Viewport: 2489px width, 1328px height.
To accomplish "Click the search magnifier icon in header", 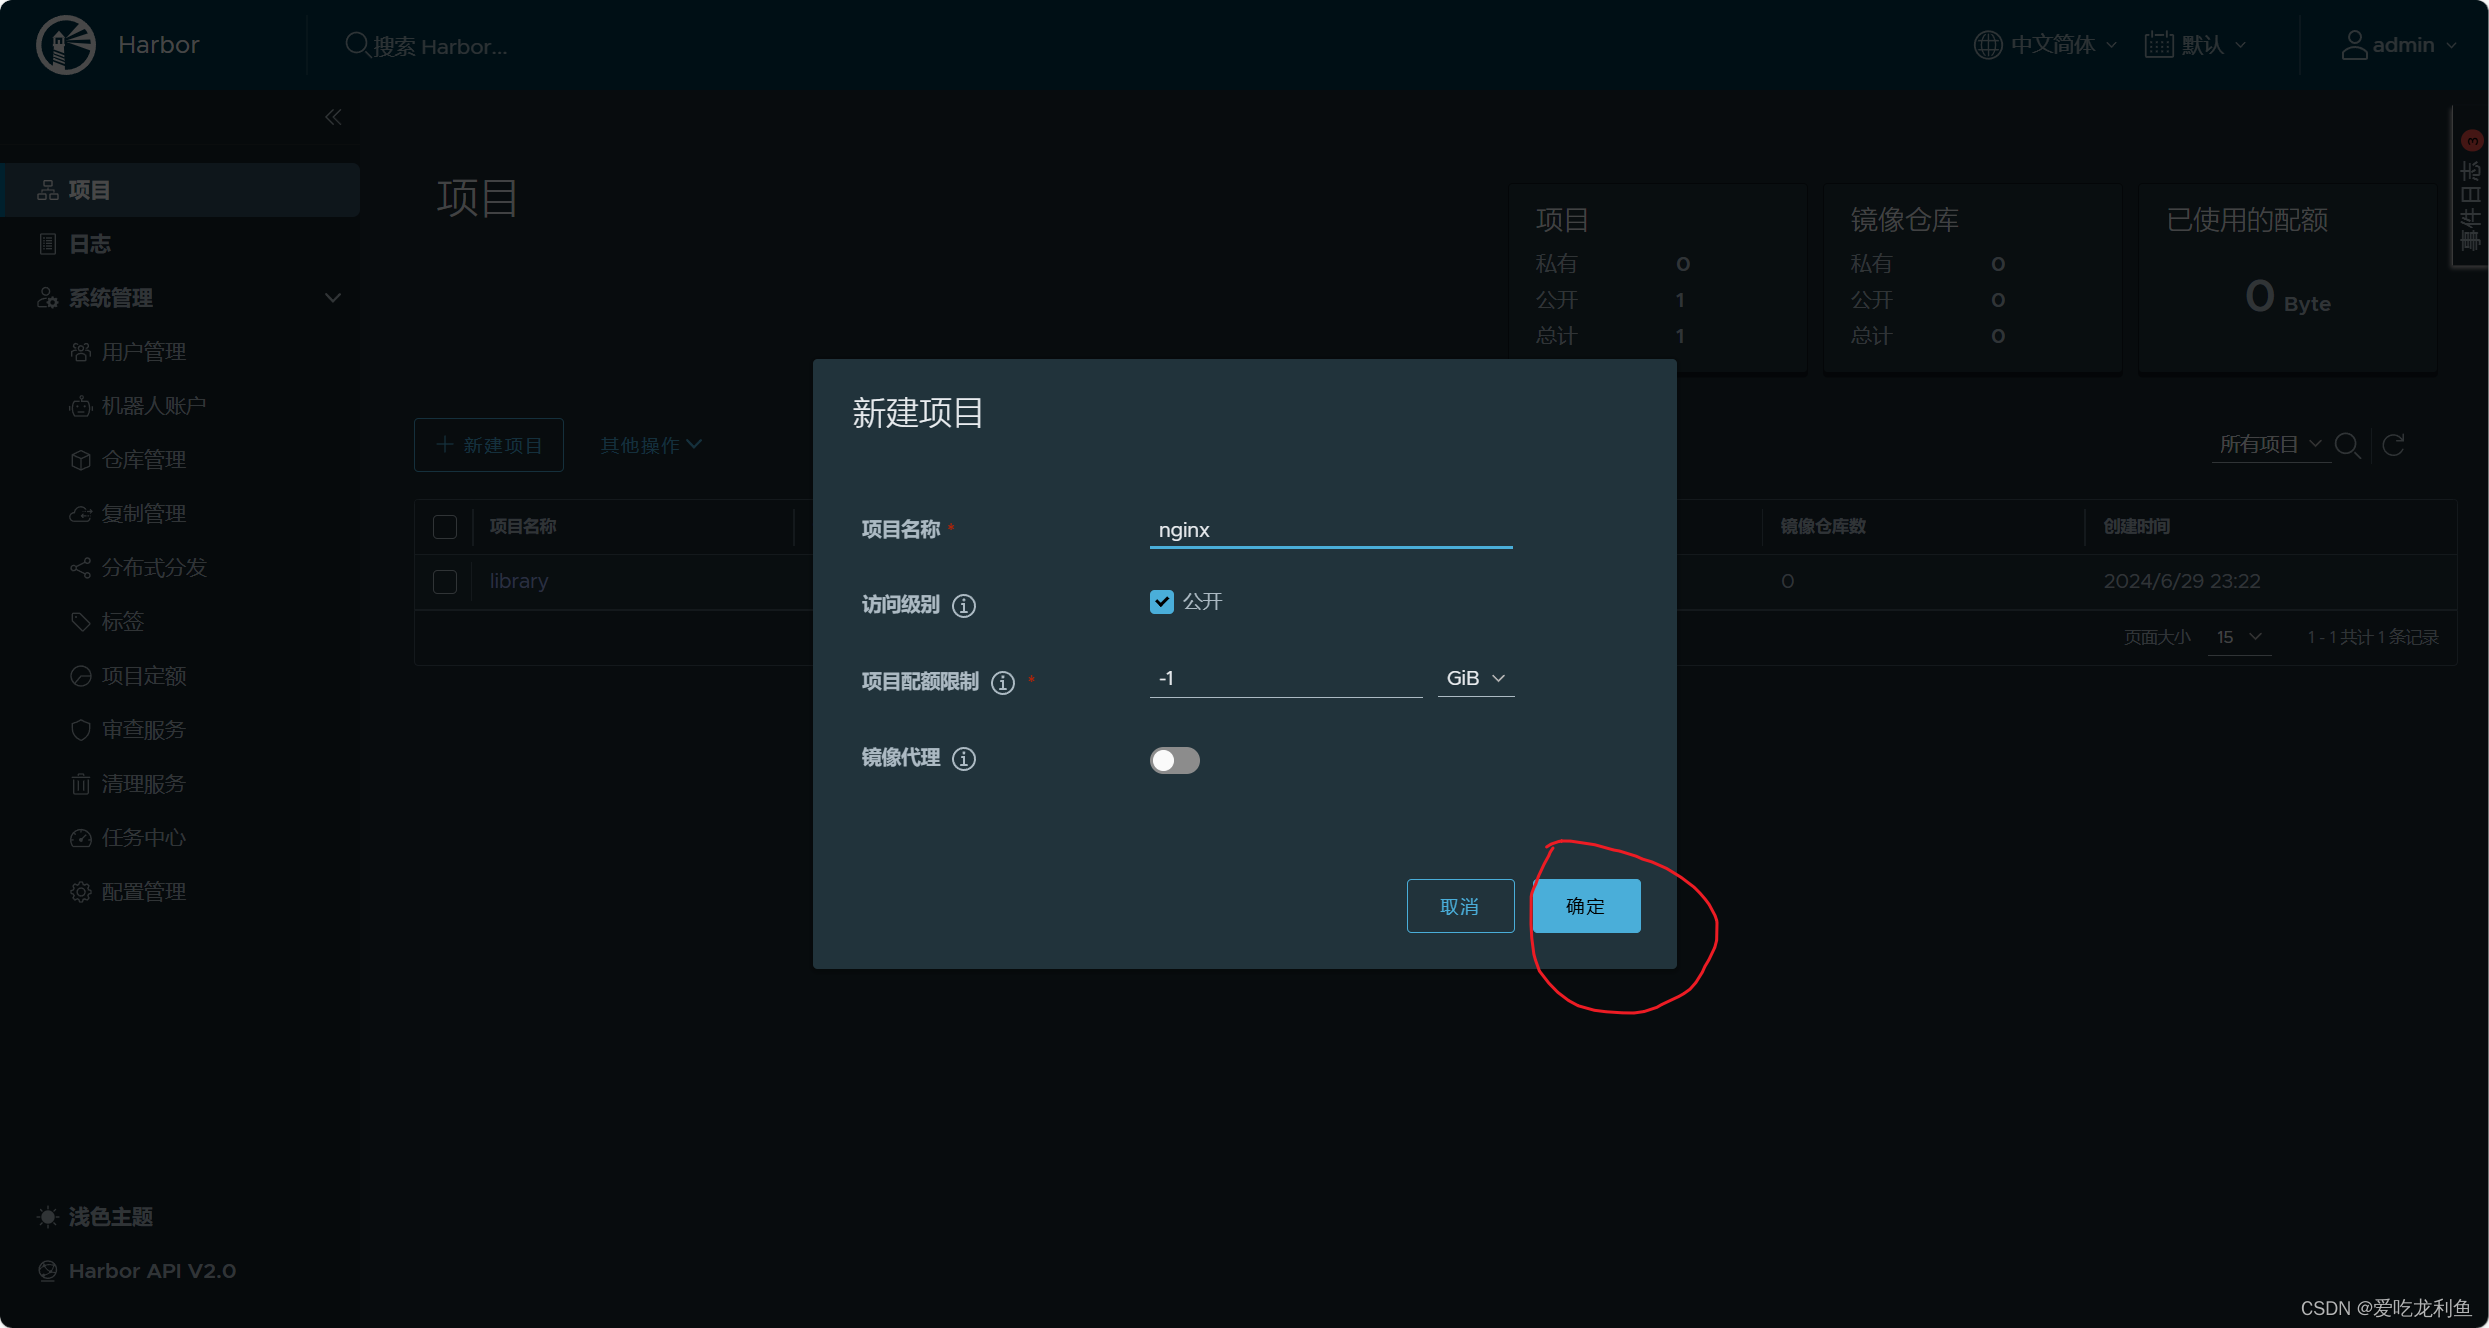I will pos(357,45).
